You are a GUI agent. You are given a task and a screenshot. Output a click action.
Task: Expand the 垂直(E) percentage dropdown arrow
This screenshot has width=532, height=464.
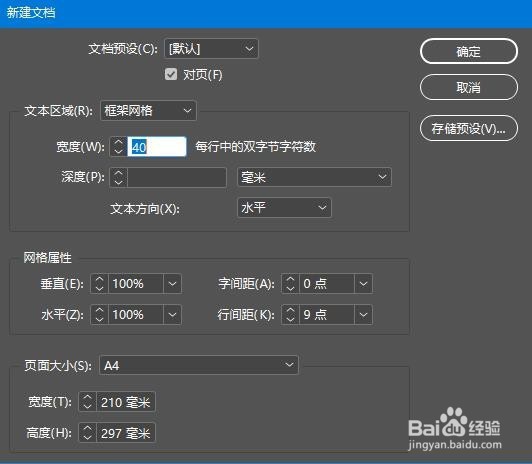click(172, 284)
